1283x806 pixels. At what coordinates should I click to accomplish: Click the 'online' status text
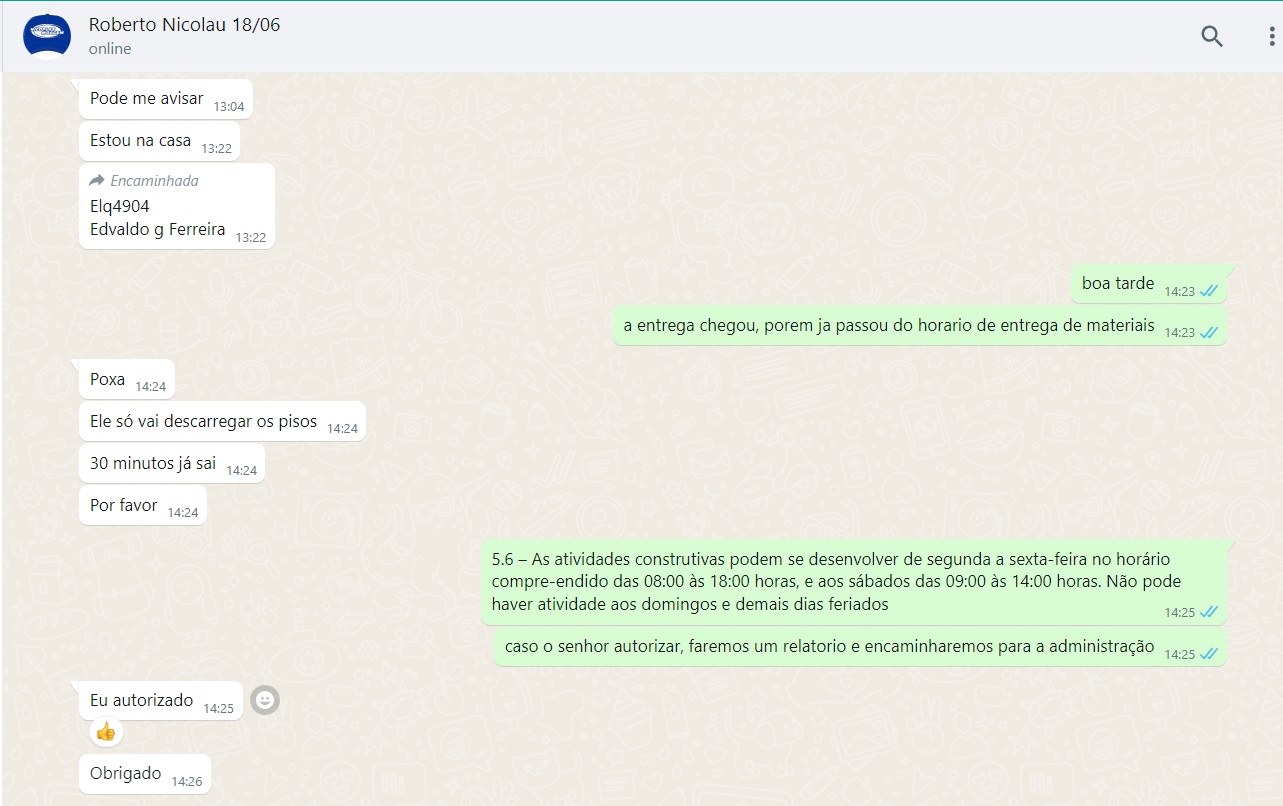[110, 49]
